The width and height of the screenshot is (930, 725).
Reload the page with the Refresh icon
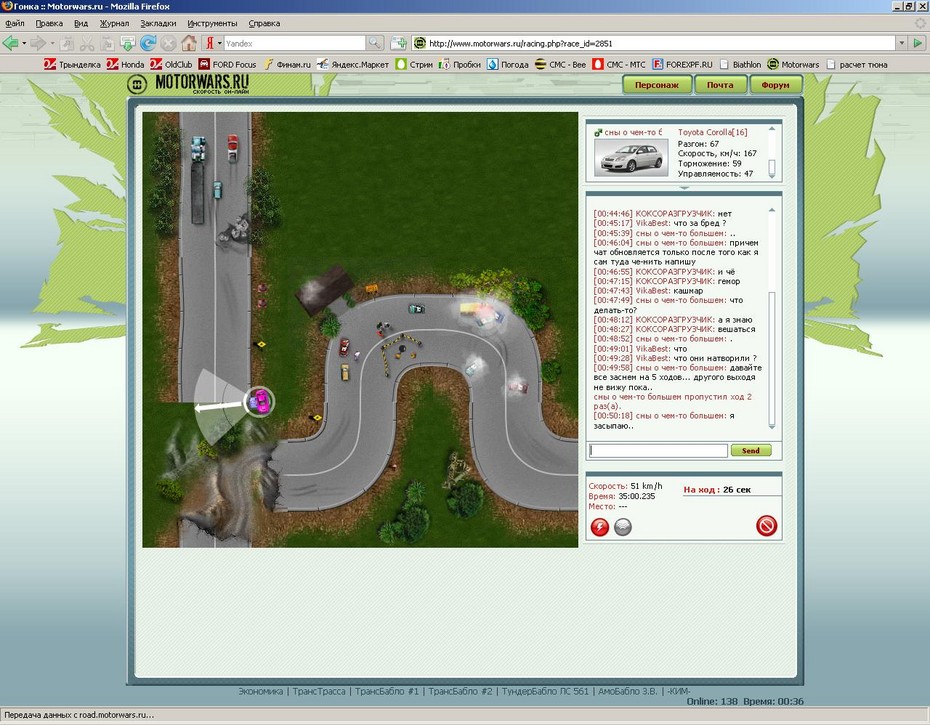click(148, 43)
